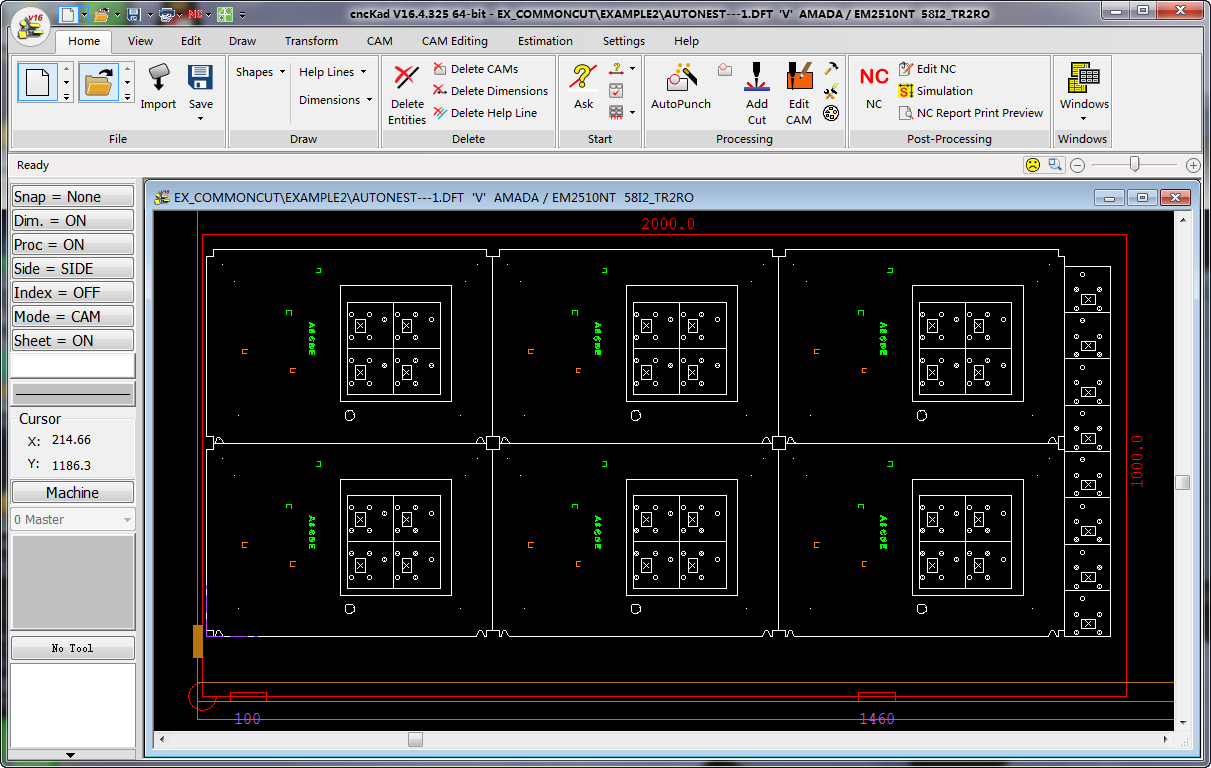Open the Settings tab
This screenshot has width=1211, height=768.
[x=623, y=41]
